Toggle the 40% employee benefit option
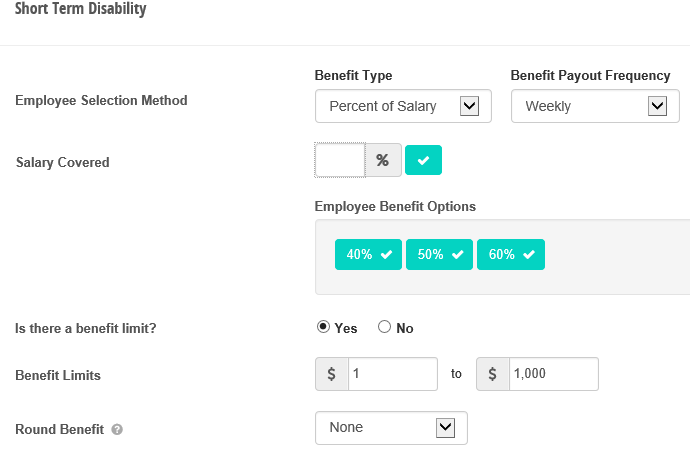This screenshot has height=464, width=690. coord(368,254)
